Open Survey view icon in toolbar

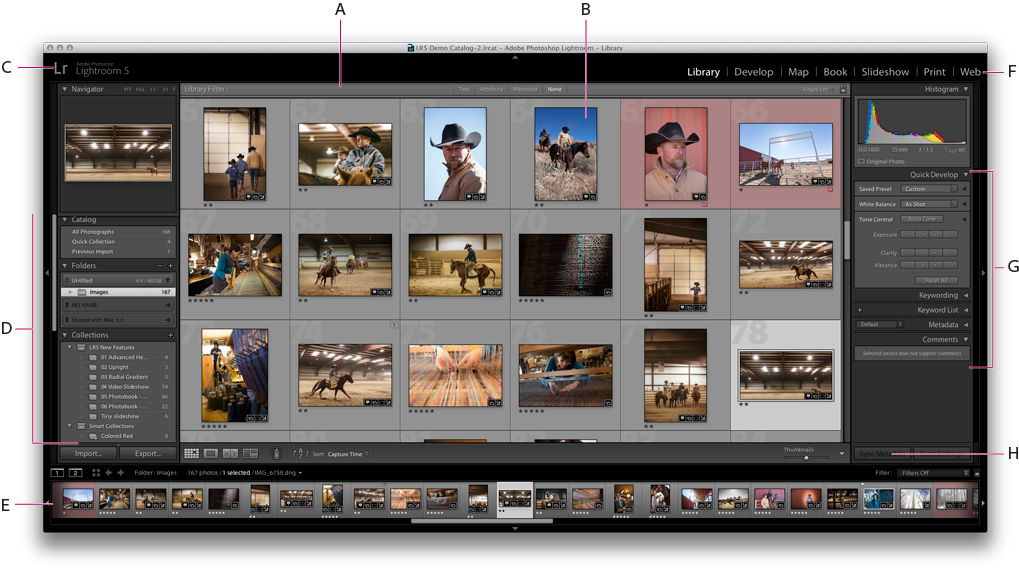click(x=250, y=453)
